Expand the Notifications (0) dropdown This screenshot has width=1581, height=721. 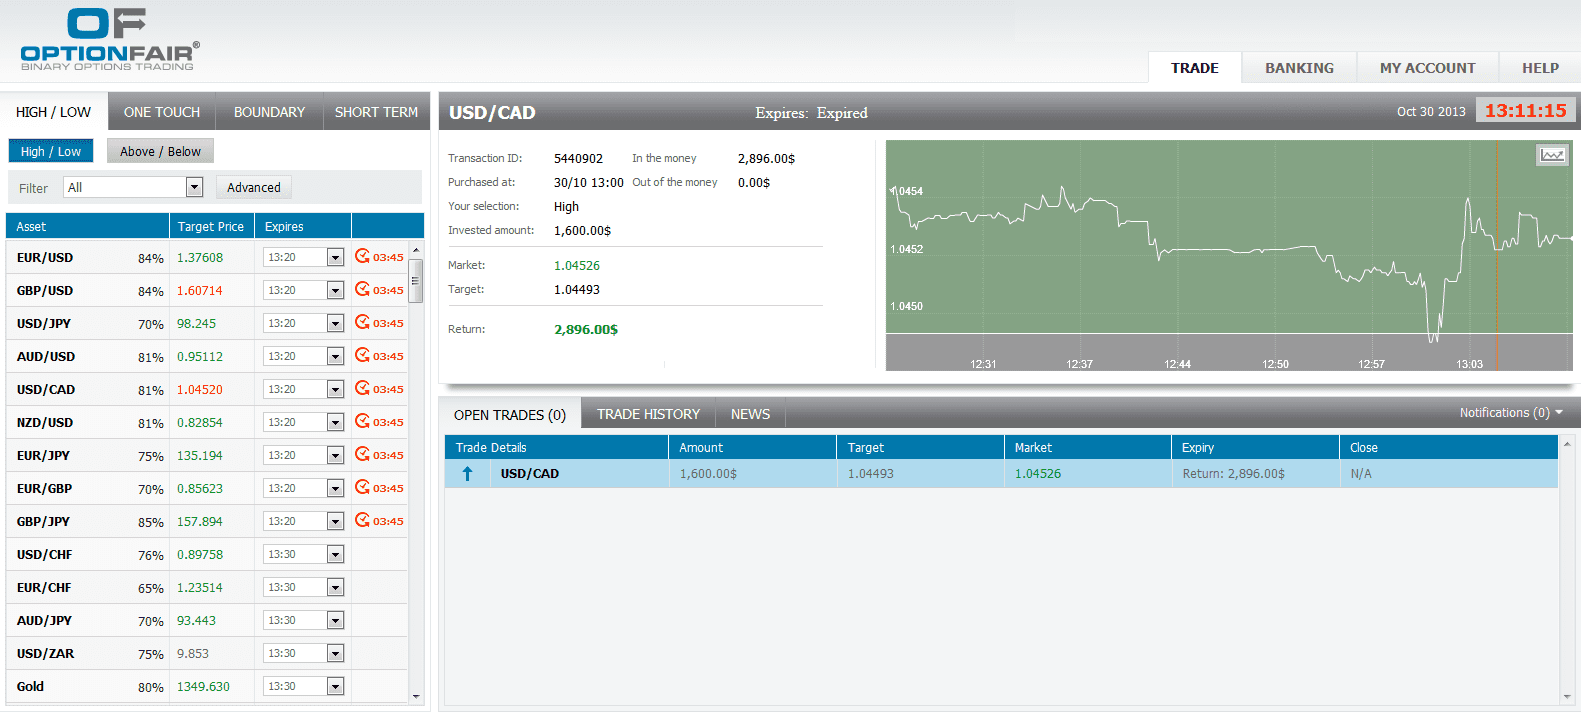(x=1510, y=413)
